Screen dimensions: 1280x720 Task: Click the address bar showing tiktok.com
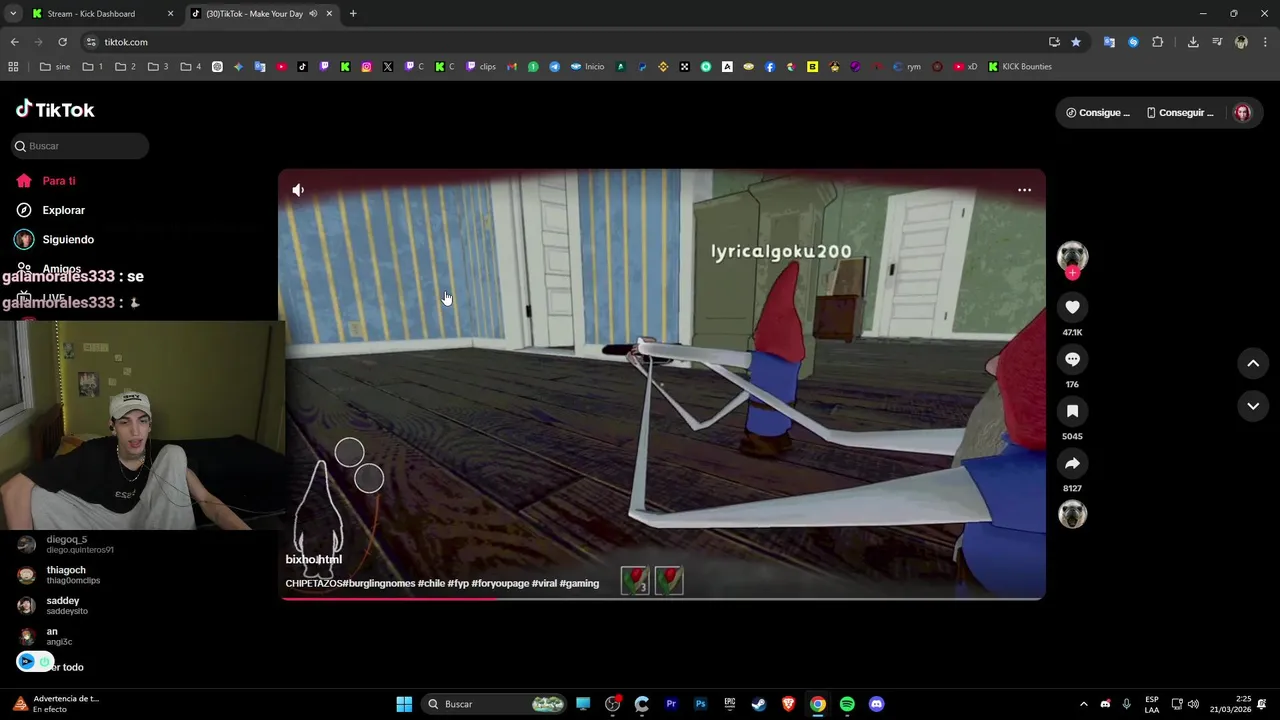(560, 42)
